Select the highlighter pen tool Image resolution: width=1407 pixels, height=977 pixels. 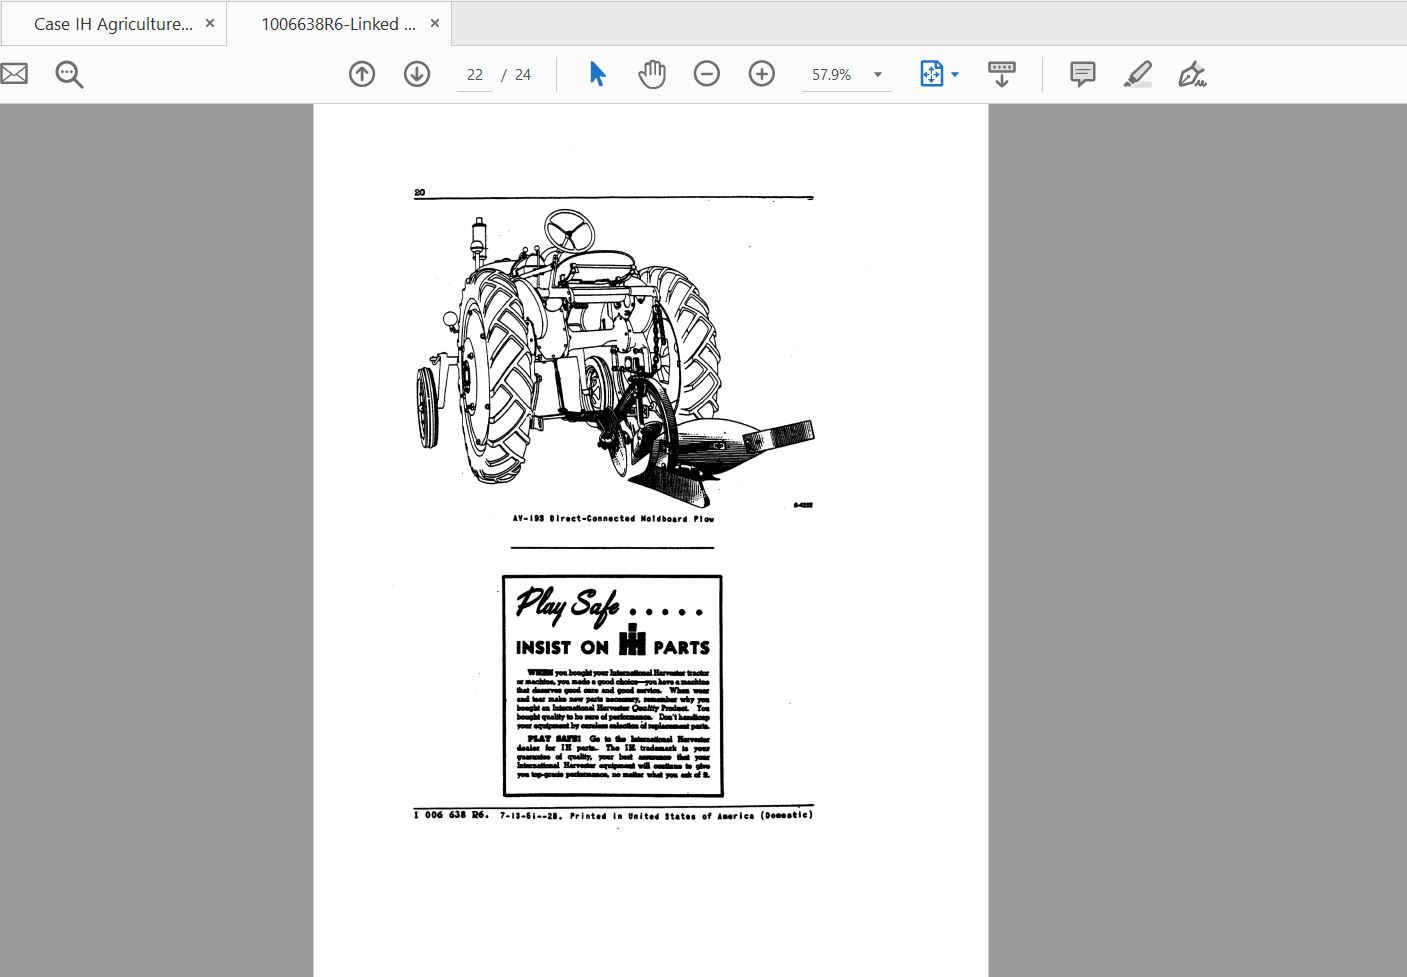(x=1138, y=74)
